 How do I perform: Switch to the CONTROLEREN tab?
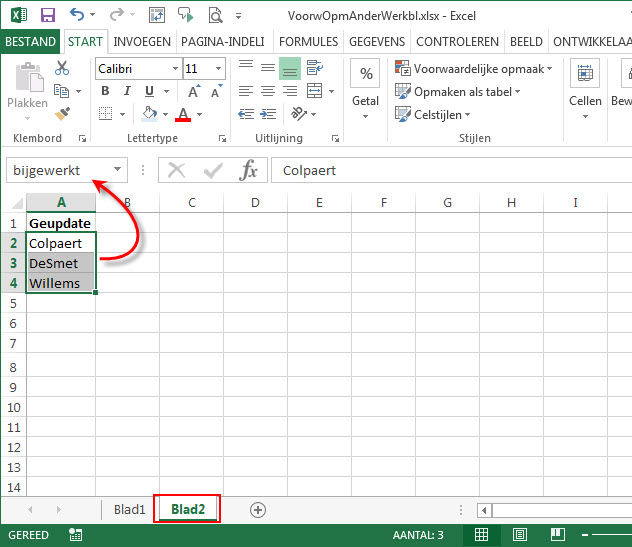[x=457, y=42]
